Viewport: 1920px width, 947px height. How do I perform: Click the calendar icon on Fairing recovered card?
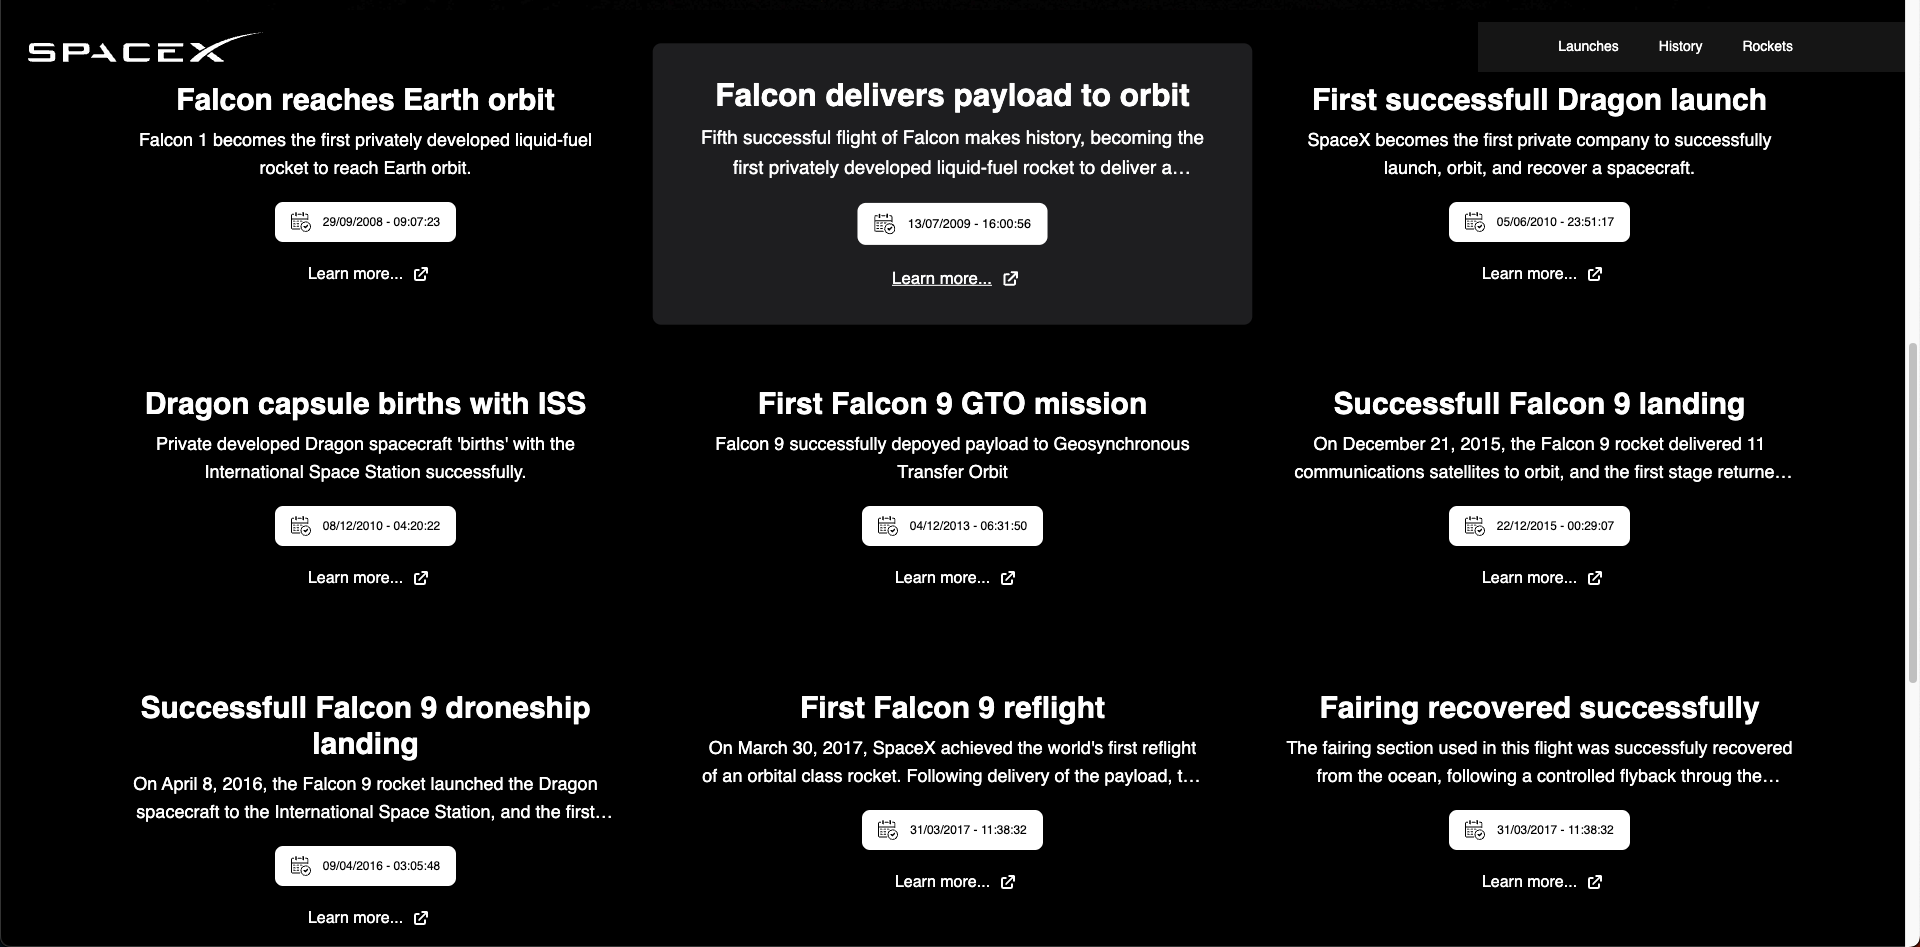coord(1475,829)
